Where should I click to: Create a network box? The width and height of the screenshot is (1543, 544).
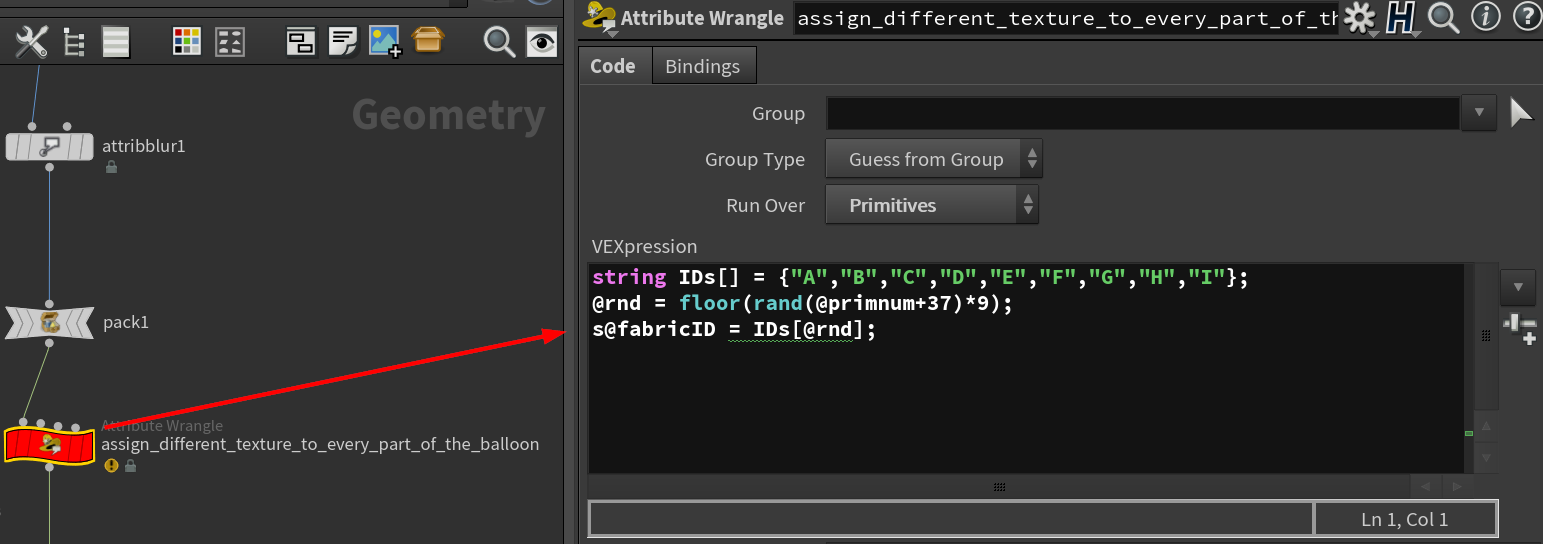301,41
